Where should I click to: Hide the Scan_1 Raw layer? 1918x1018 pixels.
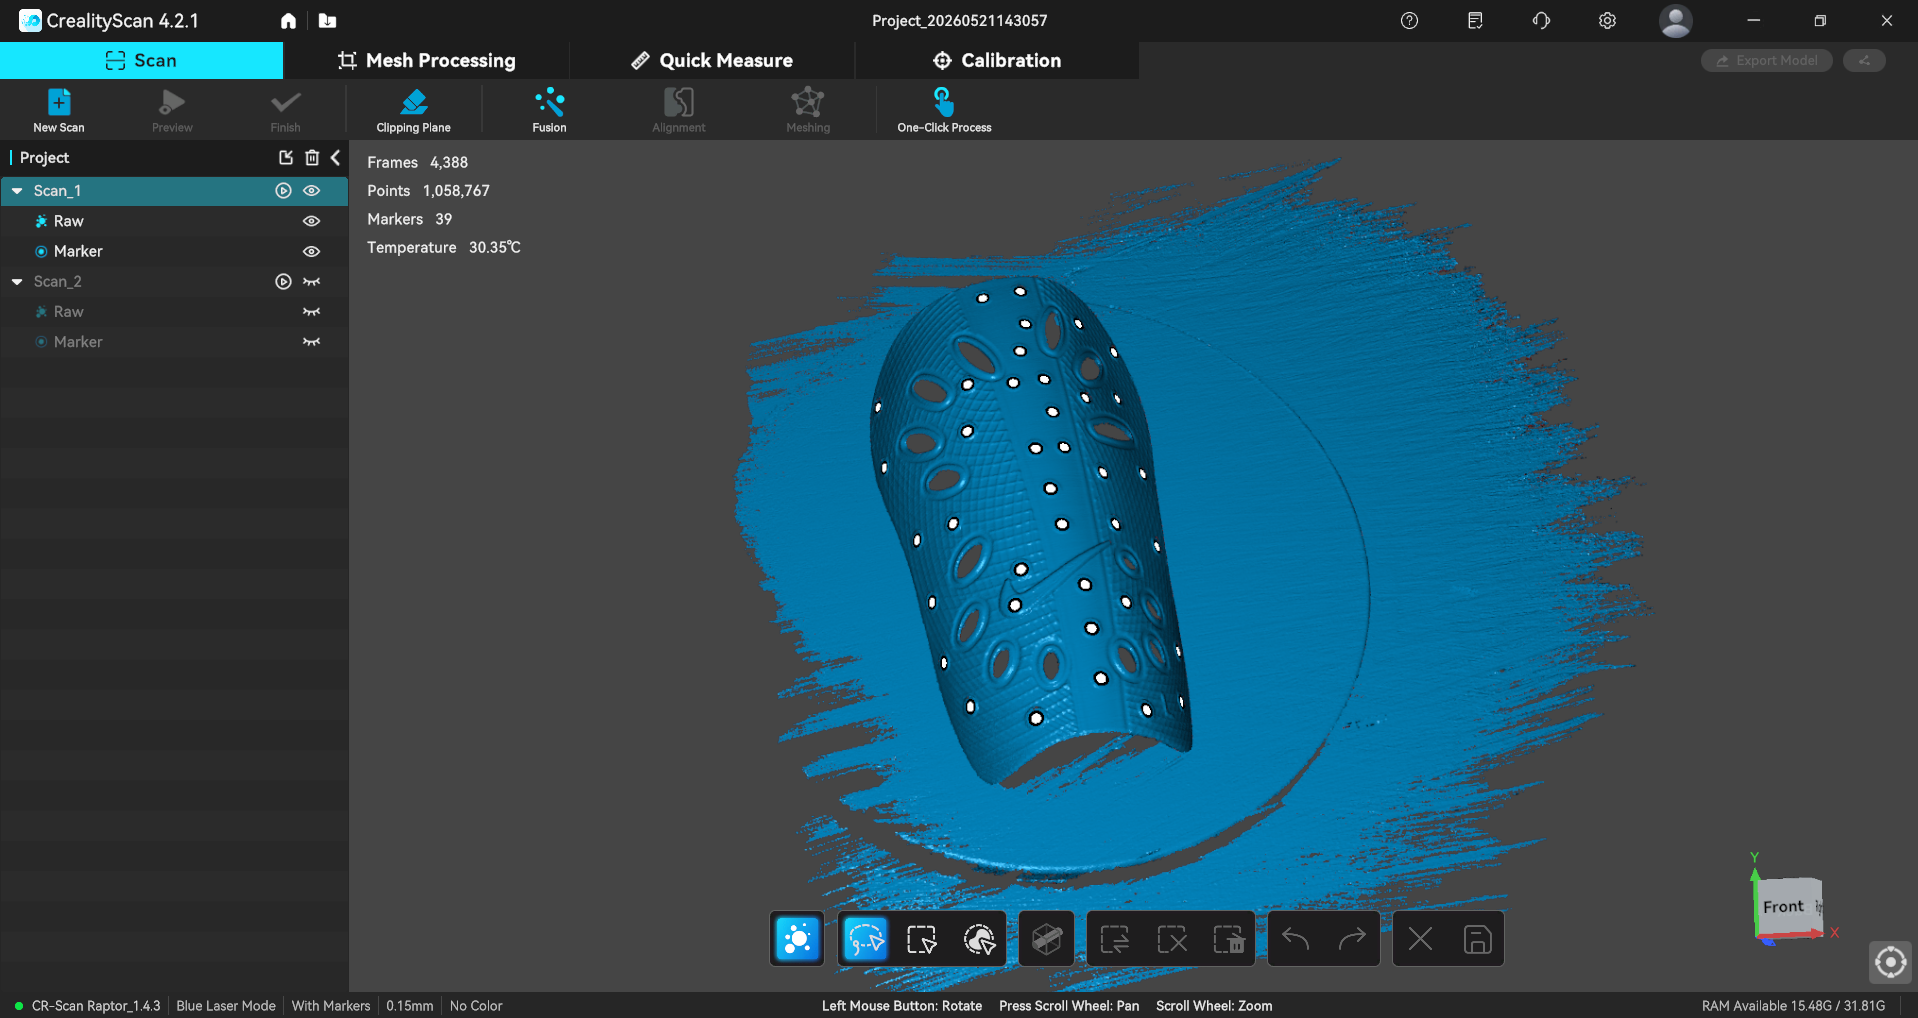(312, 221)
